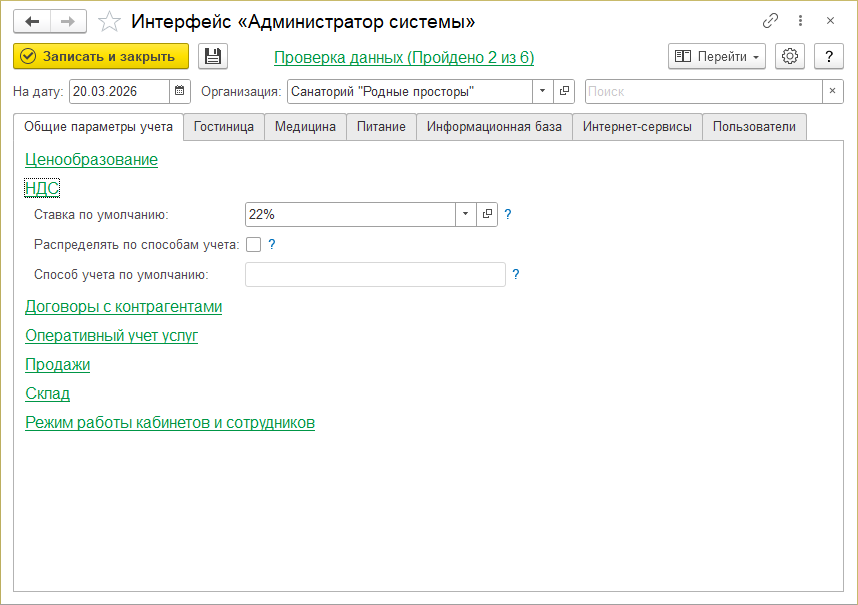Open the Интернет-сервисы tab
The width and height of the screenshot is (858, 605).
coord(637,127)
